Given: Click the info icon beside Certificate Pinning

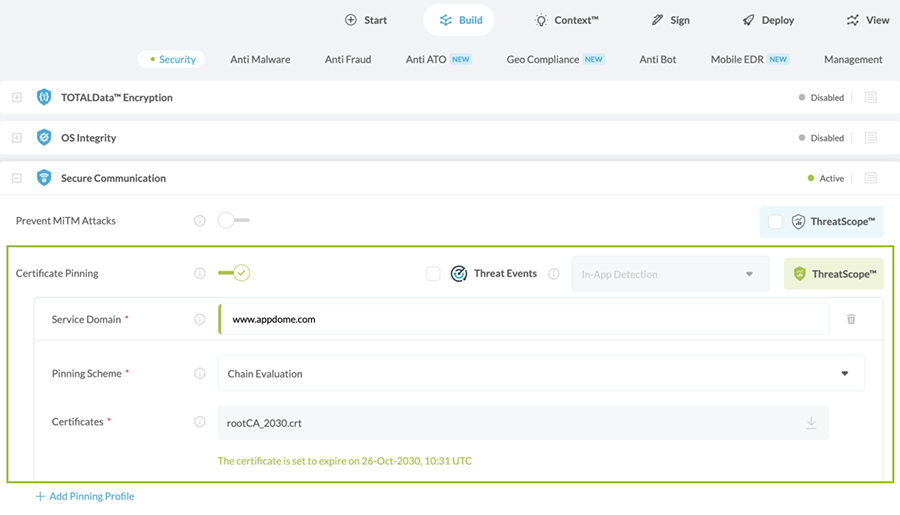Looking at the screenshot, I should [x=199, y=273].
